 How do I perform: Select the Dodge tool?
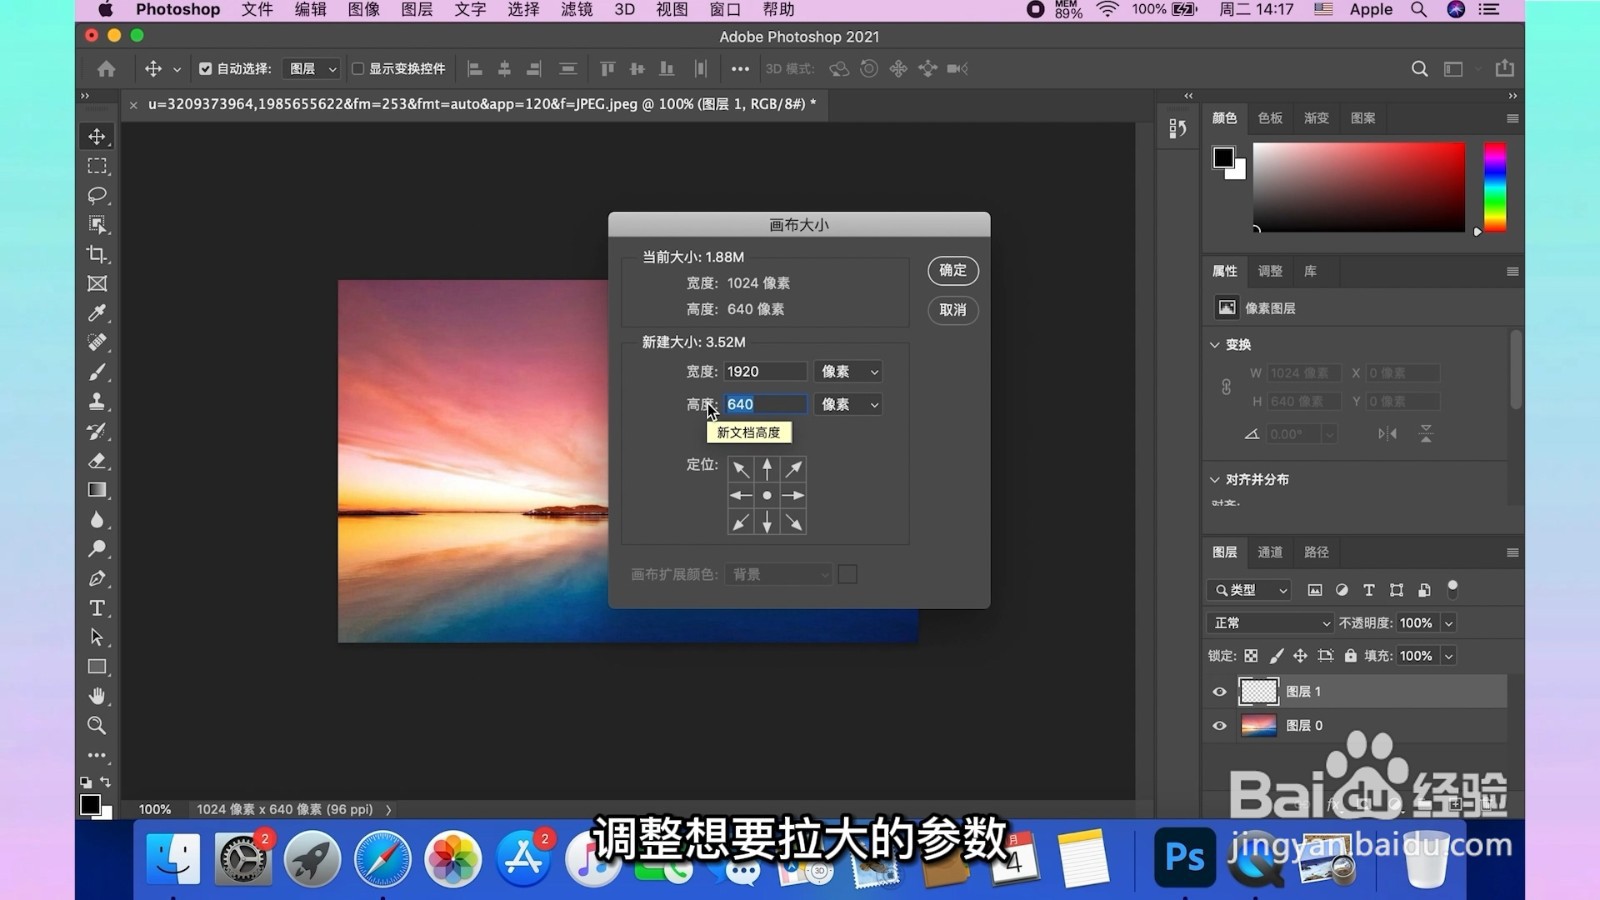[x=97, y=549]
